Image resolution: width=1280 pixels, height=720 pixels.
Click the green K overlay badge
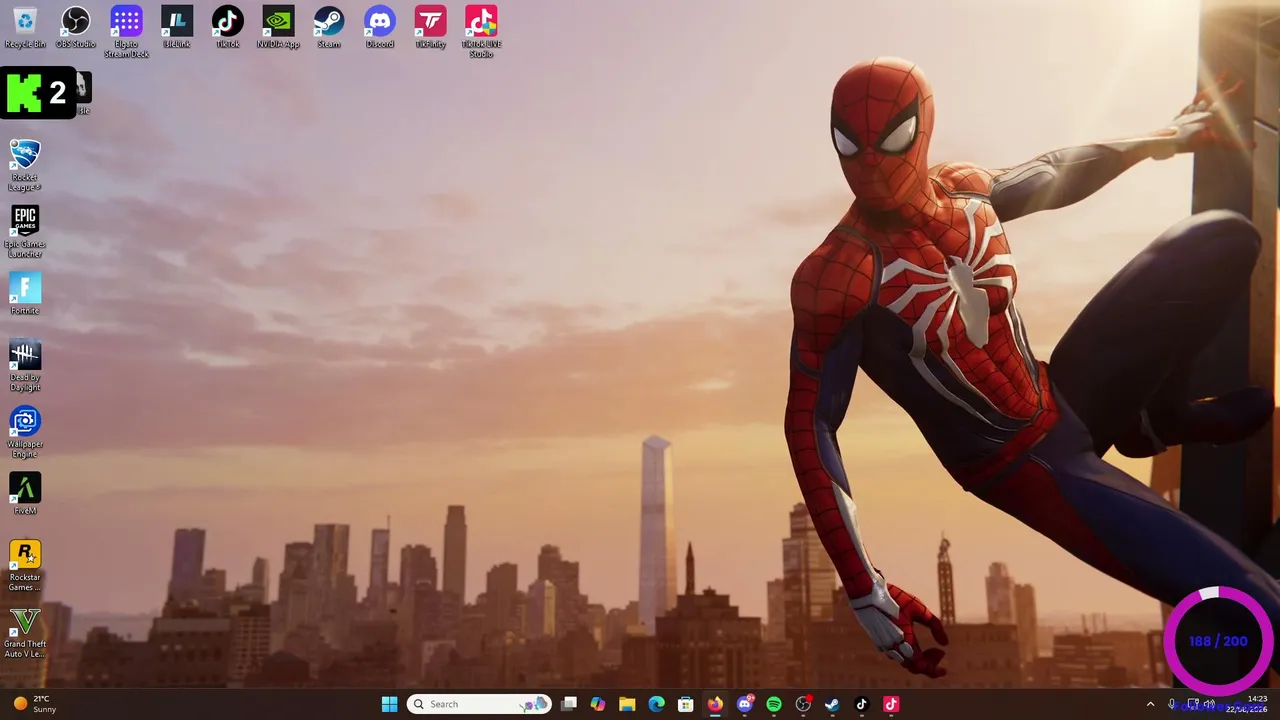[38, 93]
